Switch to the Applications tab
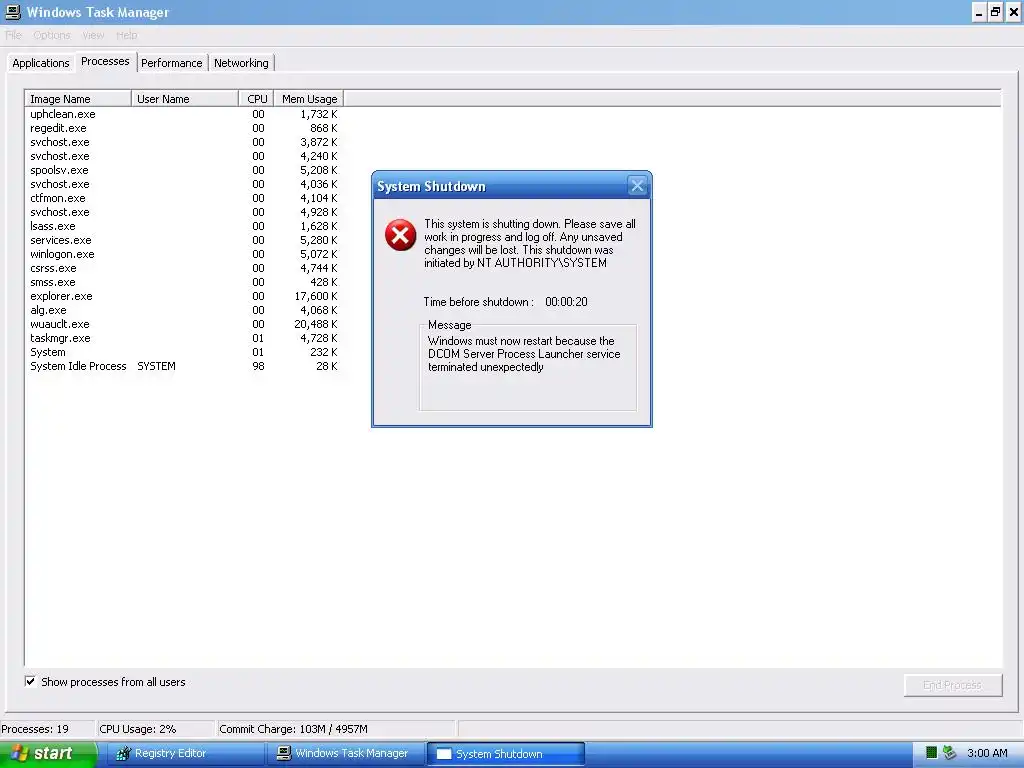The height and width of the screenshot is (768, 1024). click(x=40, y=63)
